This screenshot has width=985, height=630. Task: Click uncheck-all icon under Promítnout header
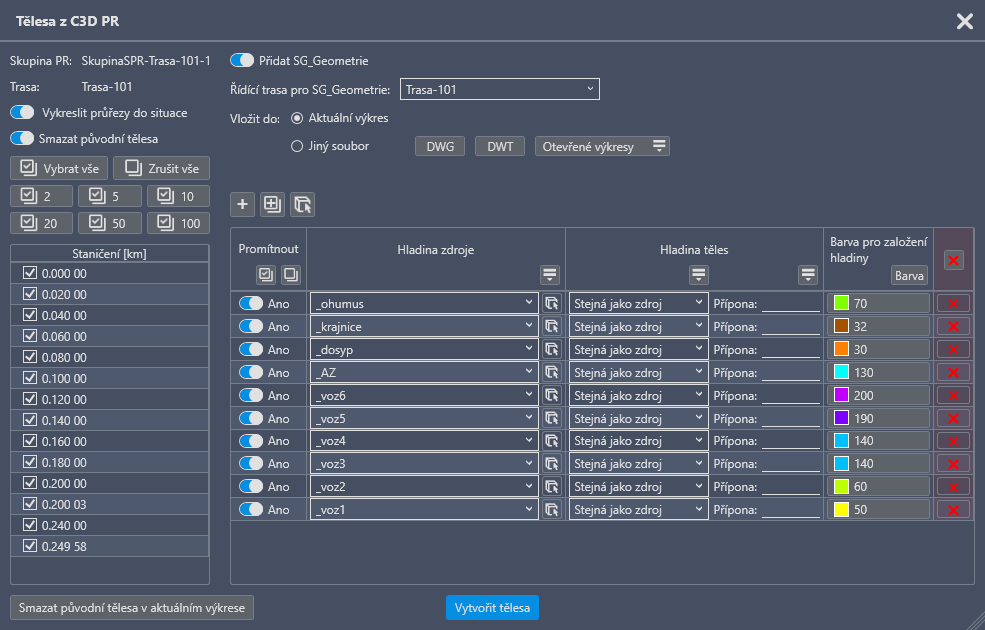point(289,275)
